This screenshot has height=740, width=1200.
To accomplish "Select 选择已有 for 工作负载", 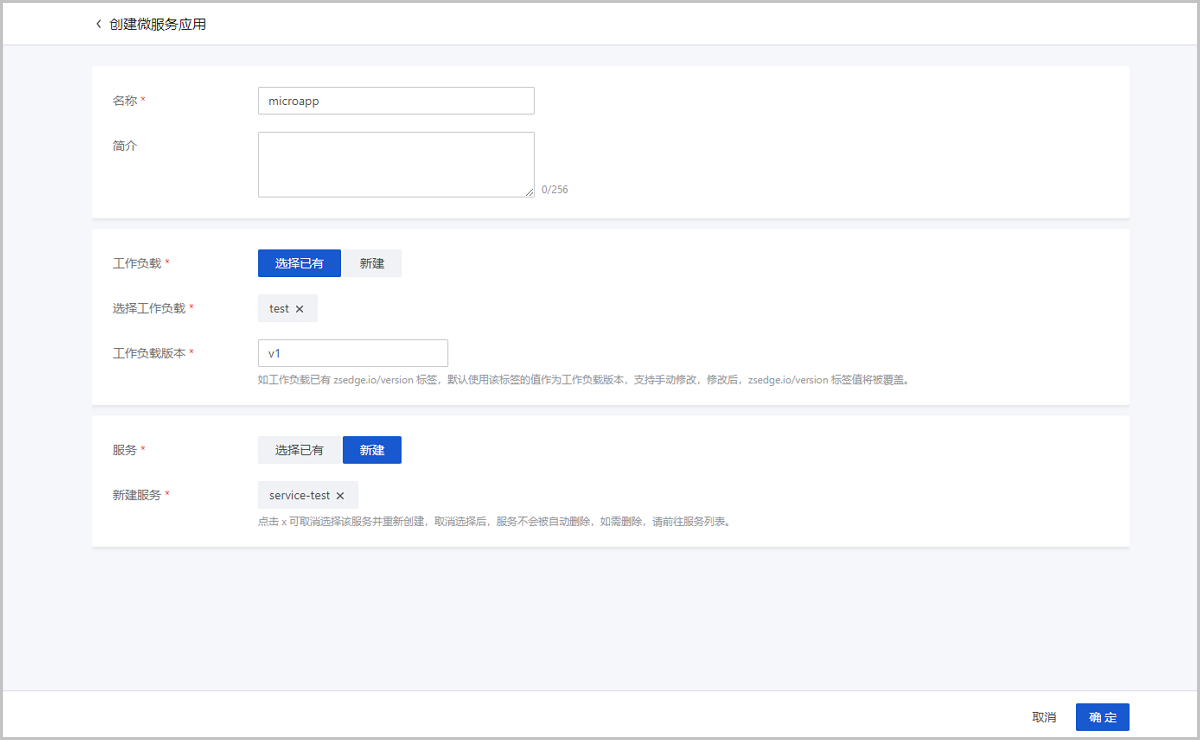I will coord(299,263).
